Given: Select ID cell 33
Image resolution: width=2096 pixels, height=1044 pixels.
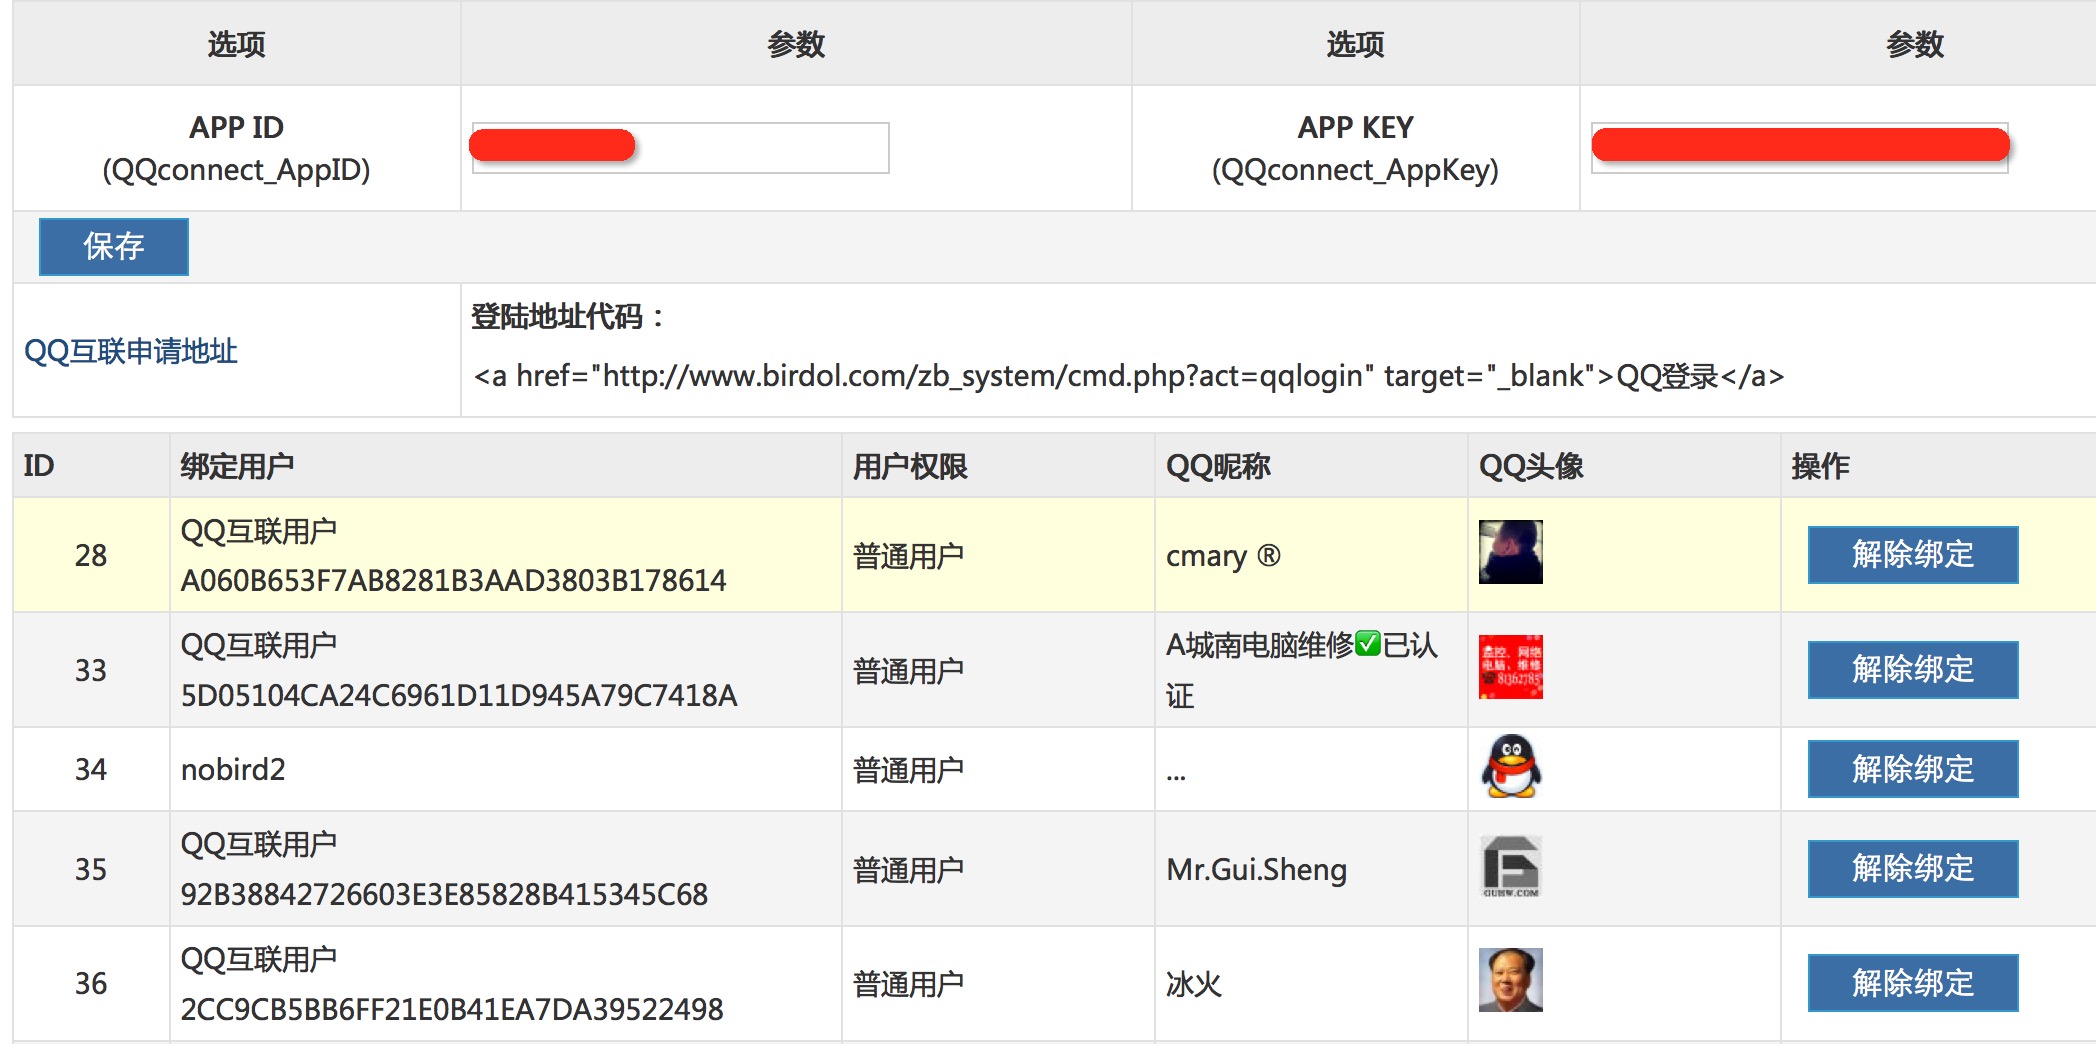Looking at the screenshot, I should (x=91, y=670).
